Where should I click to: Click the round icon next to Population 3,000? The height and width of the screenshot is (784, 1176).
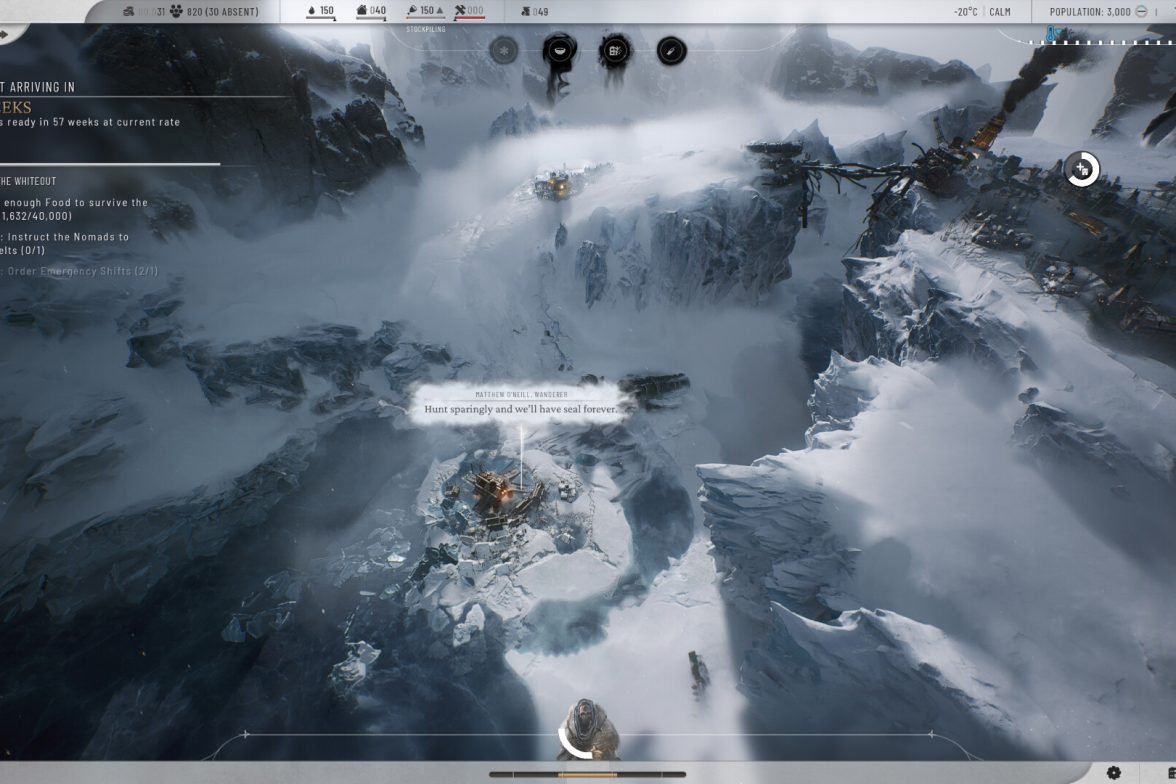[1141, 11]
